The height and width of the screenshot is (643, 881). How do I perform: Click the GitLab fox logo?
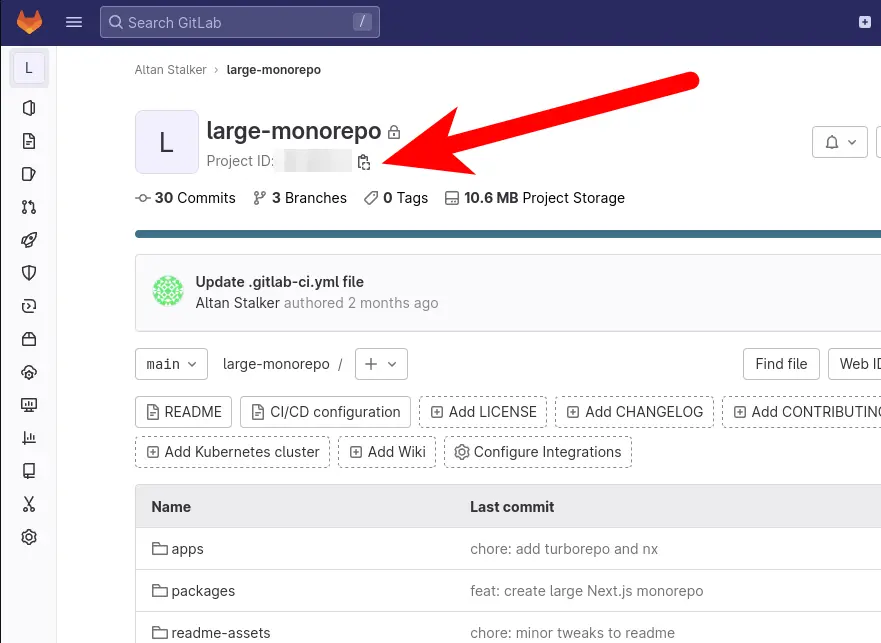coord(29,21)
